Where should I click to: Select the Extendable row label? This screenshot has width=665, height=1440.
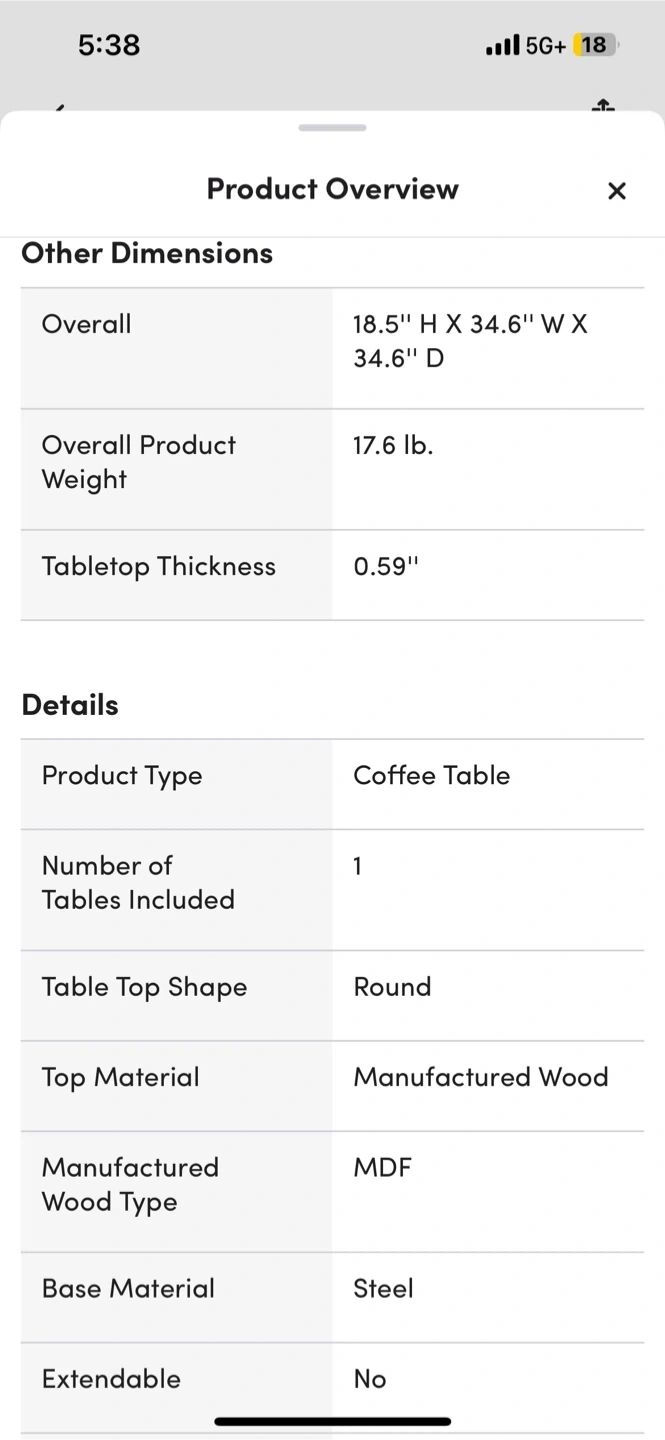tap(111, 1379)
